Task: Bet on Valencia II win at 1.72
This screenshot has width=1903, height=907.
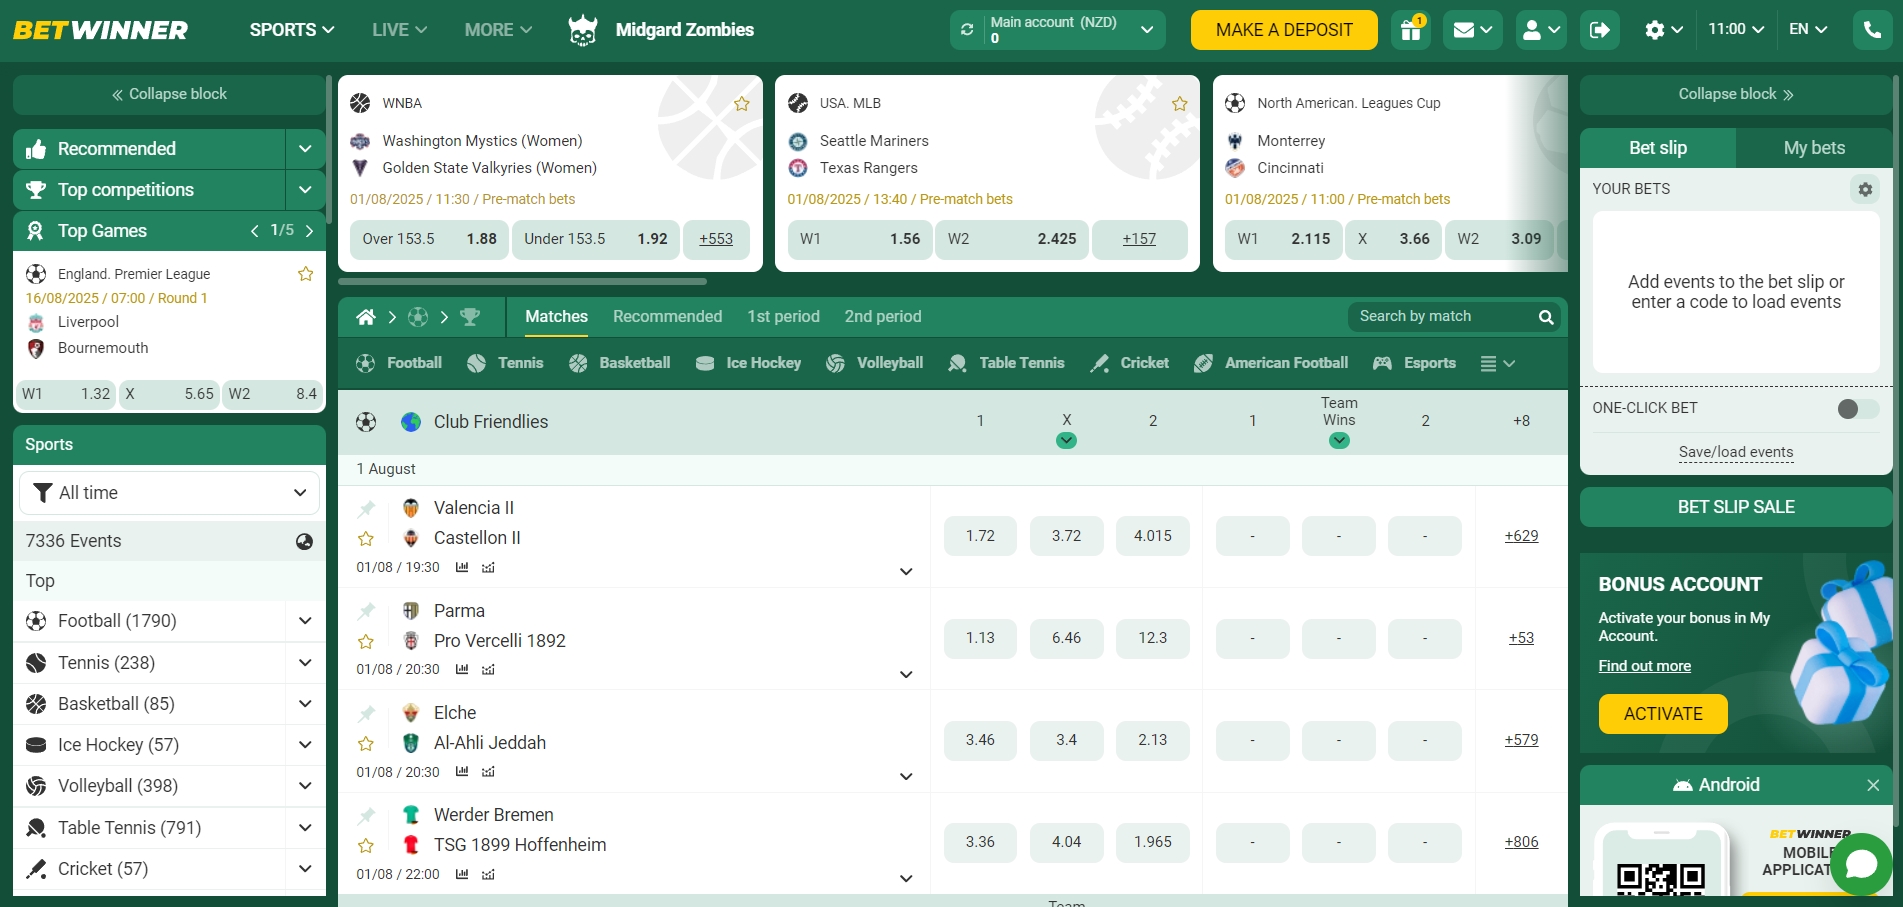Action: click(x=980, y=536)
